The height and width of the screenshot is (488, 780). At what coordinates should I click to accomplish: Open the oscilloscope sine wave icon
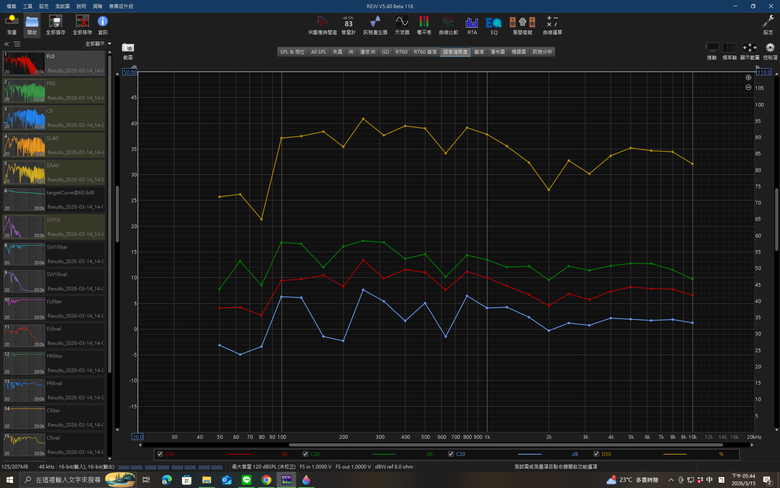[401, 25]
